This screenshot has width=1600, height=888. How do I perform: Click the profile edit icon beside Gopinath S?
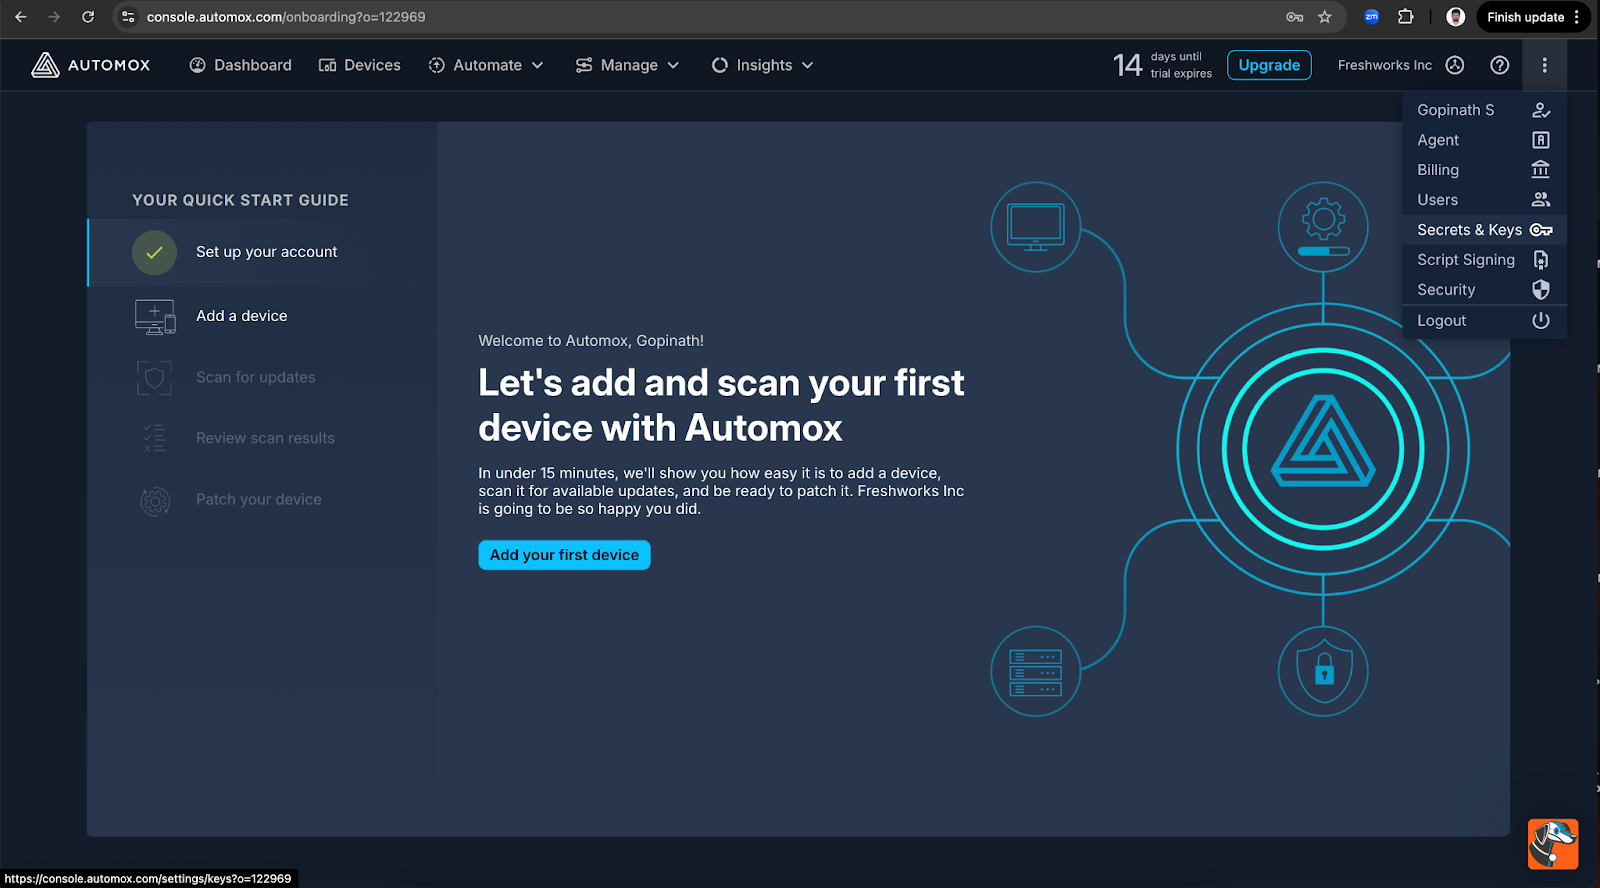click(1541, 110)
